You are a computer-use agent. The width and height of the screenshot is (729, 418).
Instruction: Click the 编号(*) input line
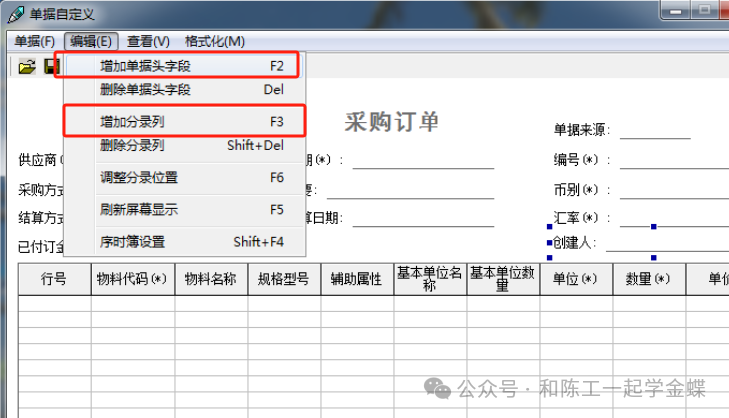pos(670,159)
